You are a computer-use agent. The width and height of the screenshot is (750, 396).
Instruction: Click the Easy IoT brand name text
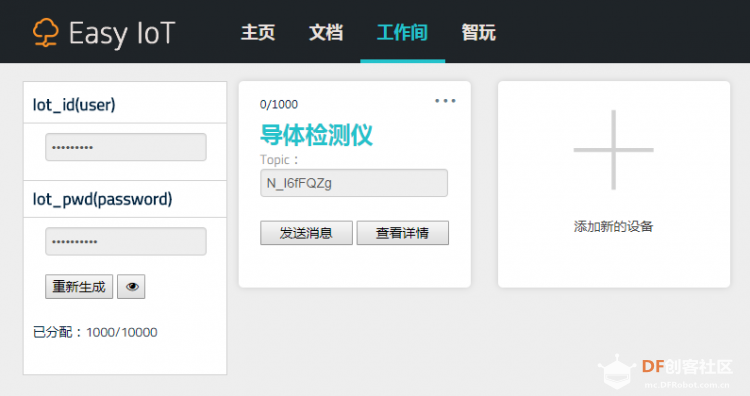click(122, 33)
